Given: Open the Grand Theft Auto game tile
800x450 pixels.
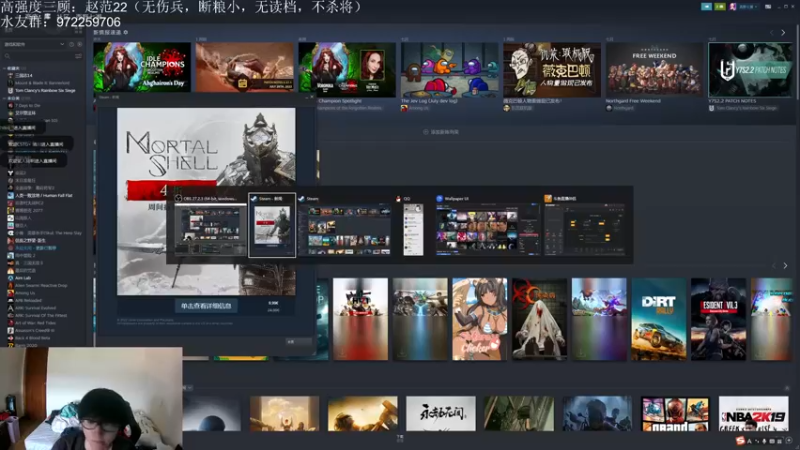Looking at the screenshot, I should [x=675, y=413].
